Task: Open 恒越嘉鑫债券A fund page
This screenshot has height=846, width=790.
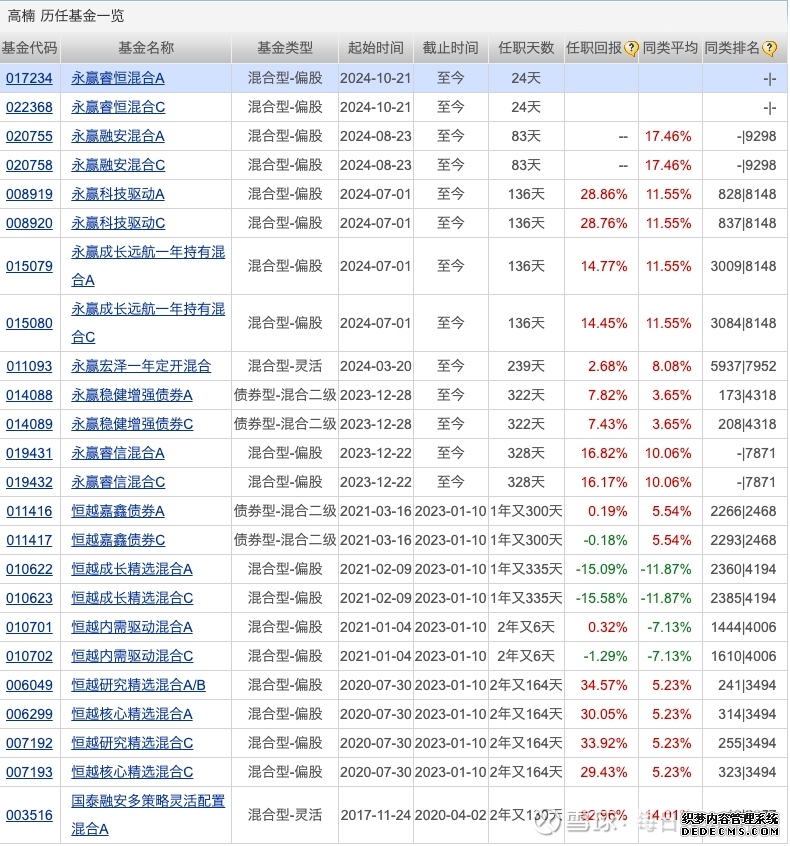Action: click(118, 512)
